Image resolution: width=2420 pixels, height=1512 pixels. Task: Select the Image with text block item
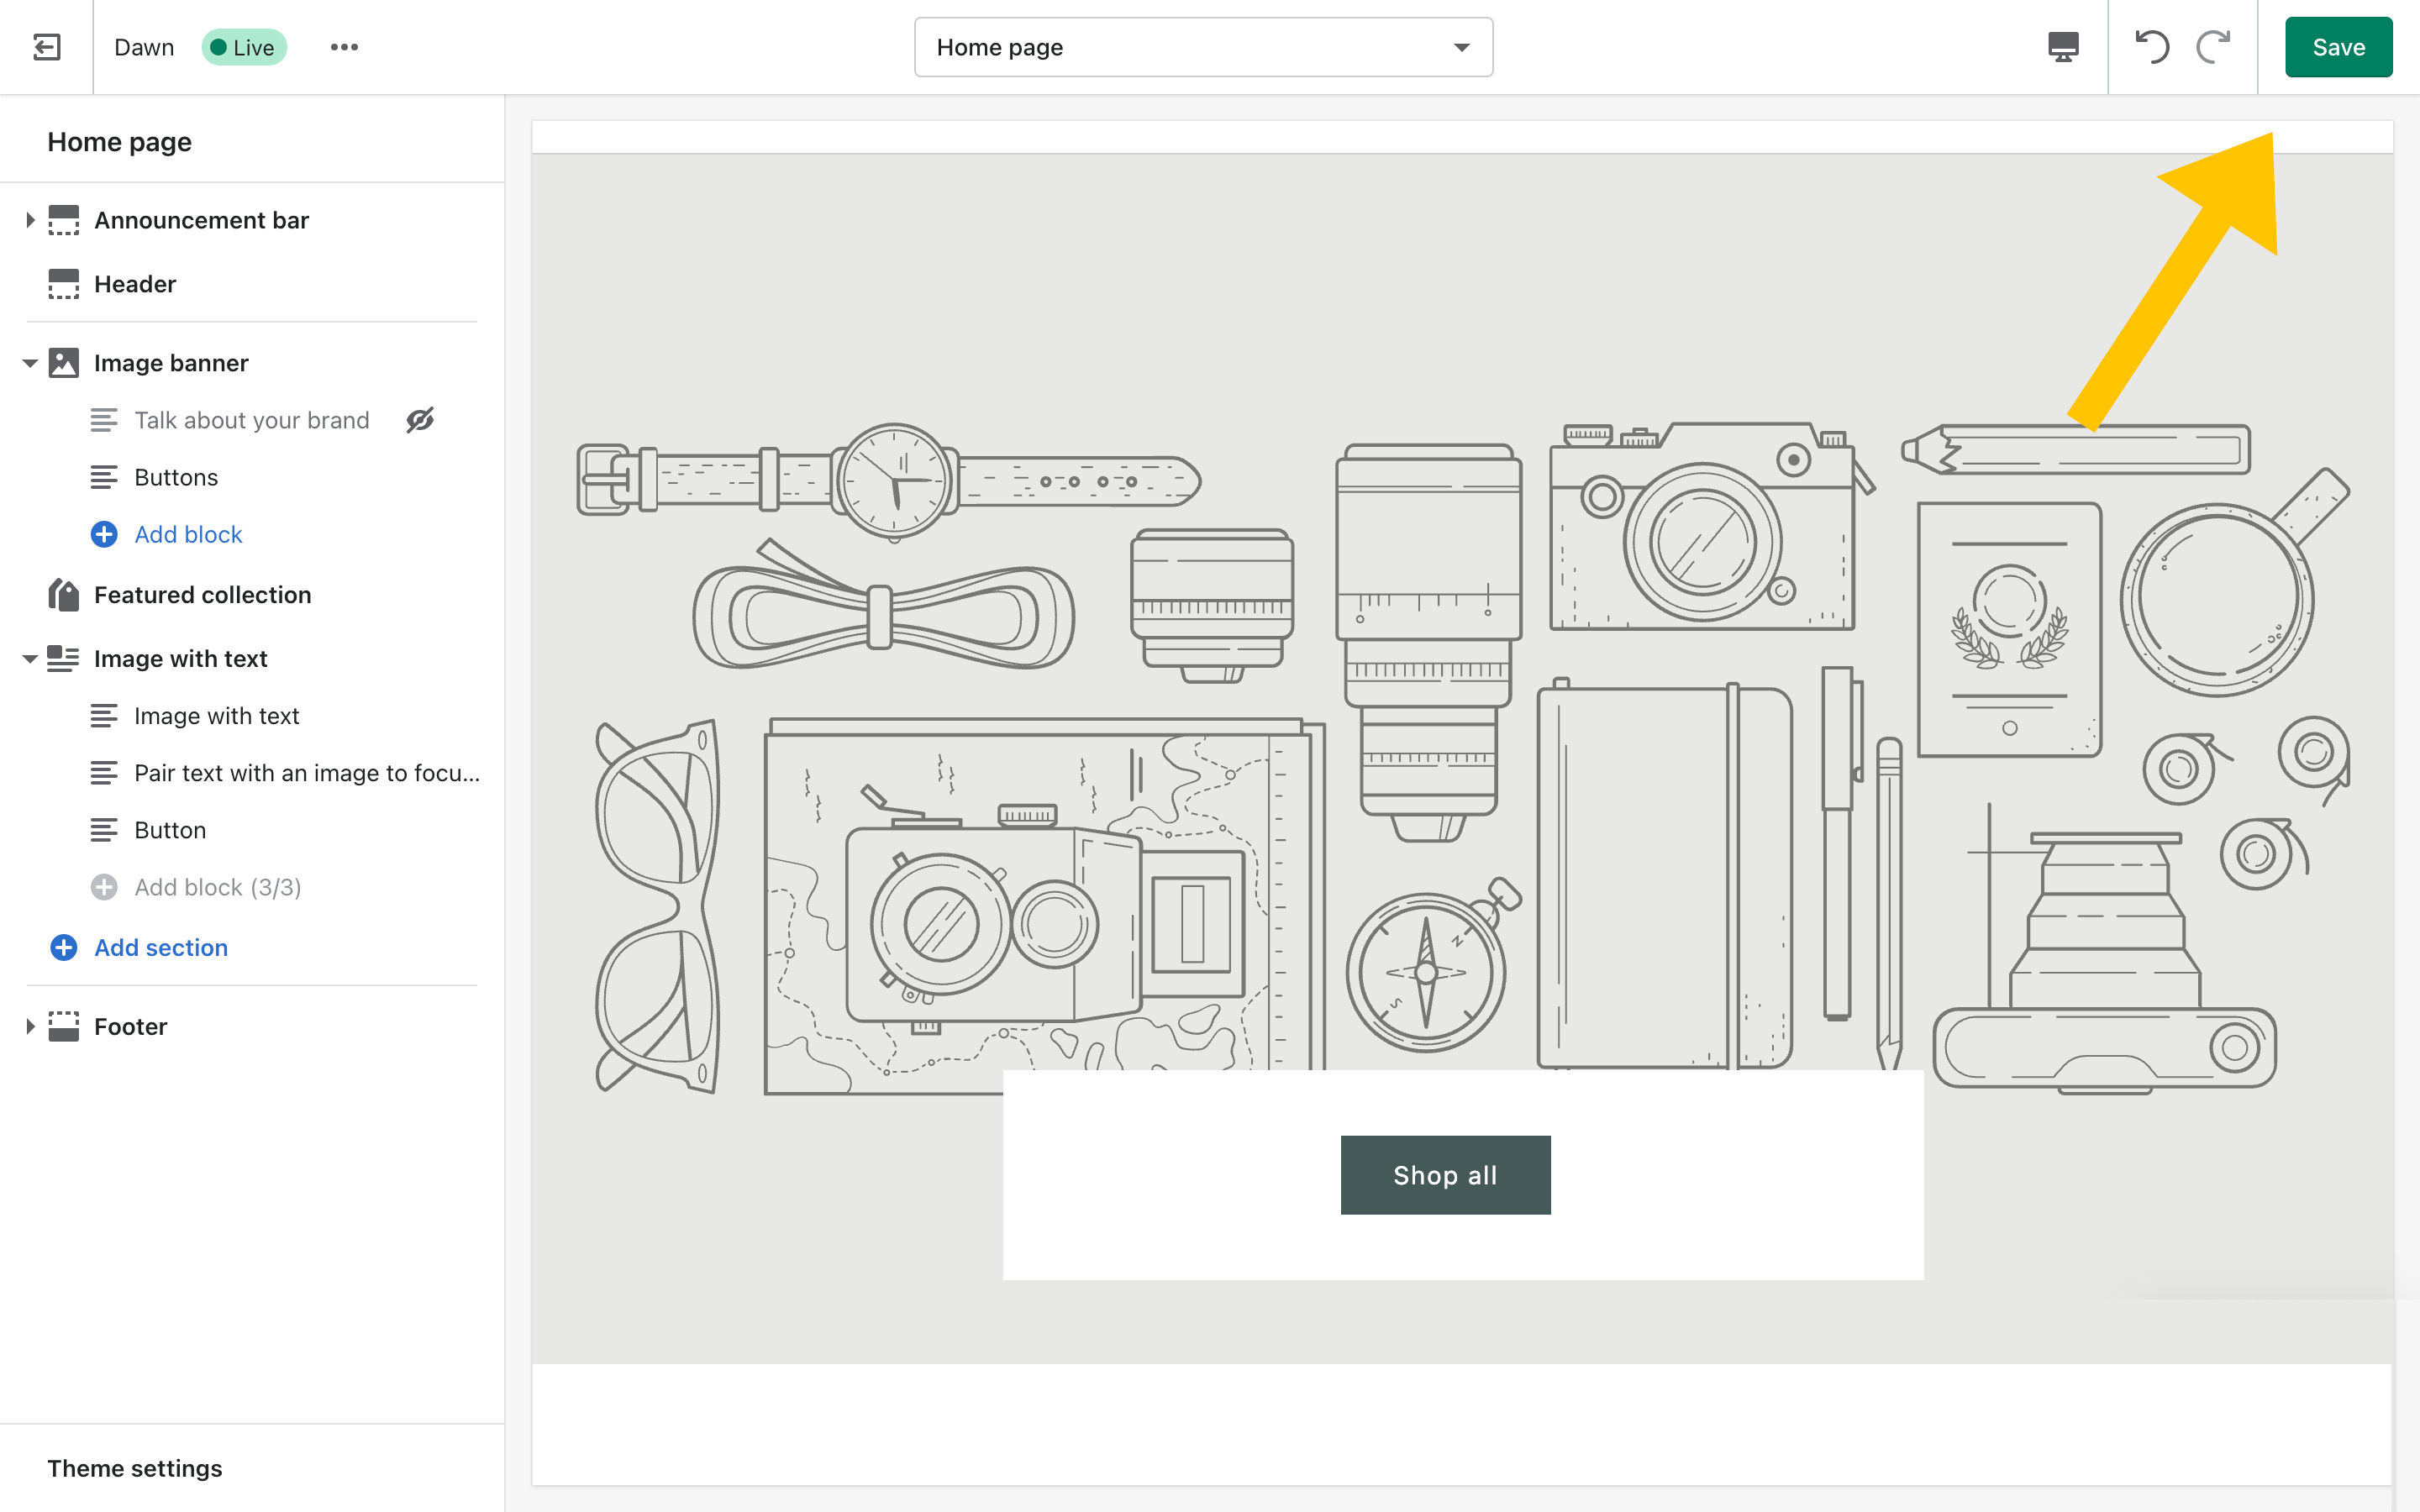click(x=216, y=716)
